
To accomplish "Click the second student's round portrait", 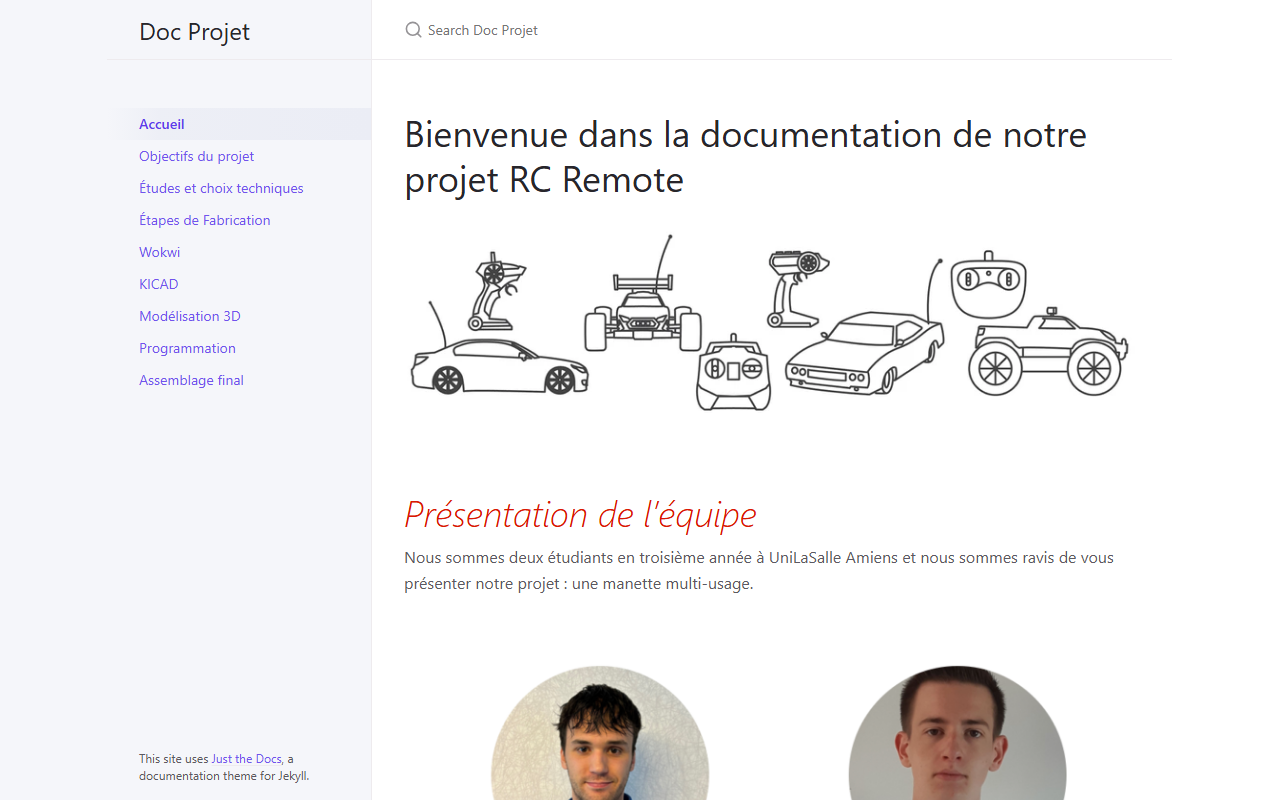I will [958, 733].
